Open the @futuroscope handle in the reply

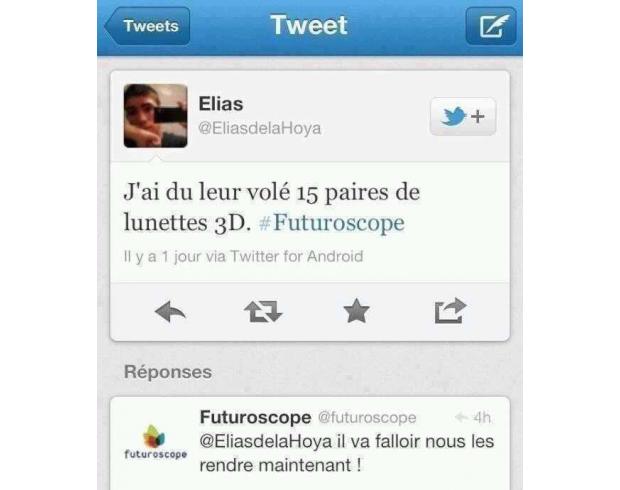coord(367,418)
